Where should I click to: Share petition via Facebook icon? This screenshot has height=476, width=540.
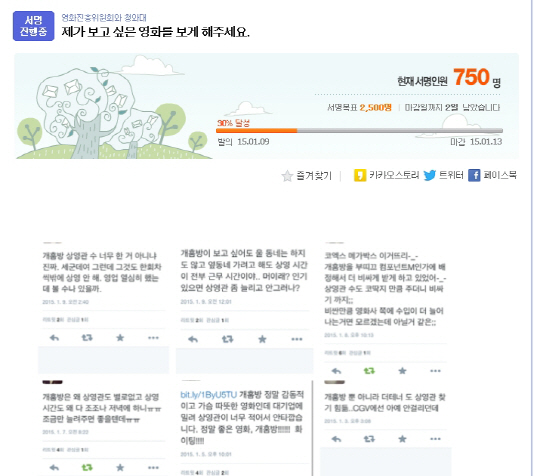click(x=474, y=175)
